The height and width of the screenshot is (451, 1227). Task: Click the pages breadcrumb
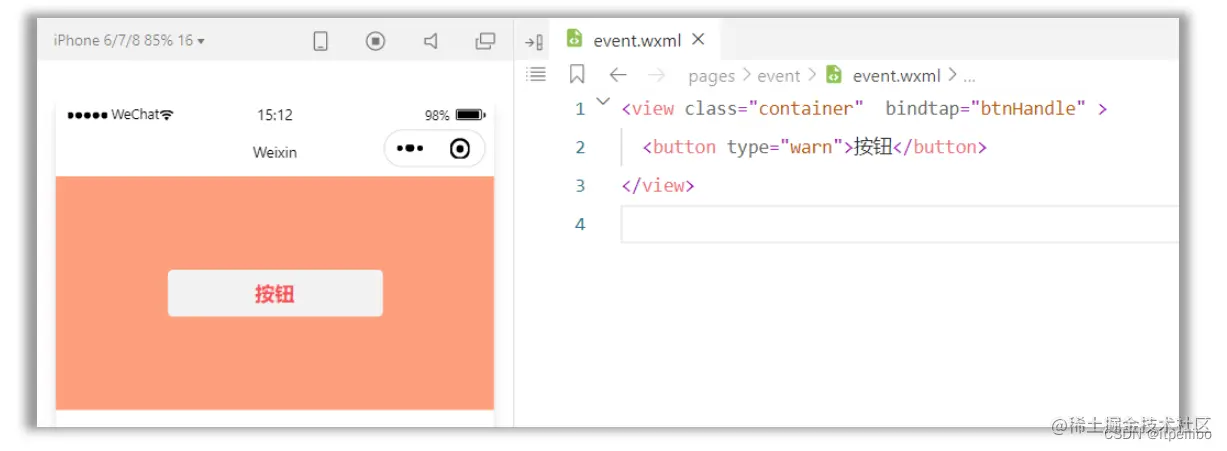(x=711, y=76)
